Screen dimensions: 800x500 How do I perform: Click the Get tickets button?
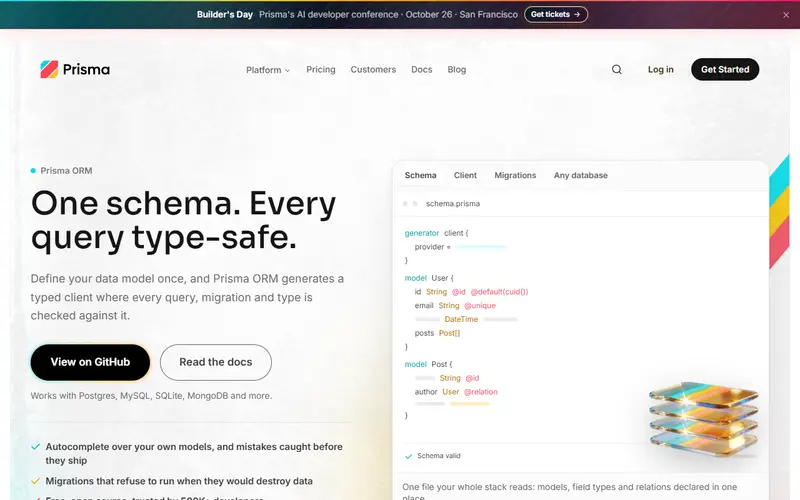(x=556, y=14)
